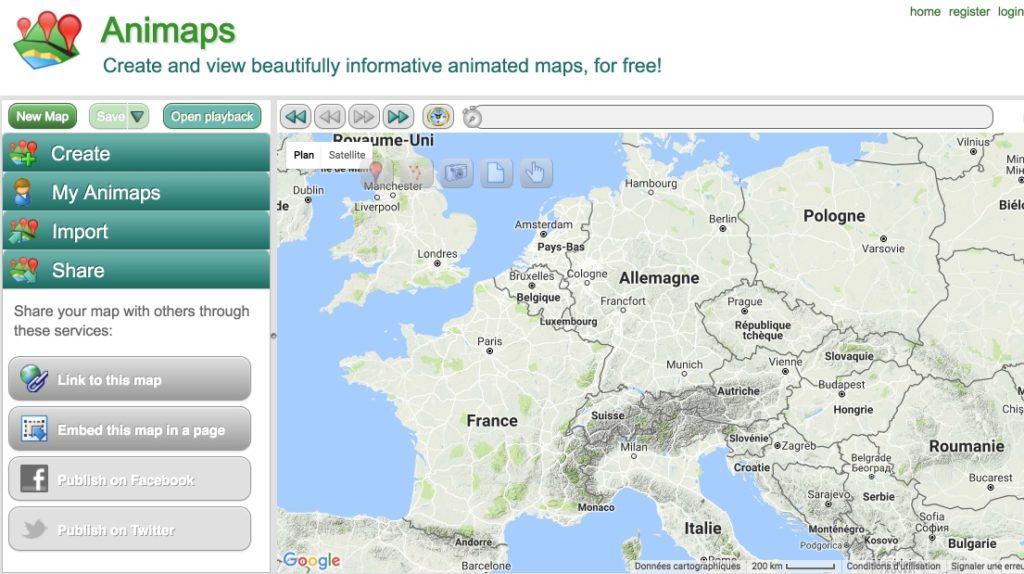Select the hand pan tool

coord(536,173)
